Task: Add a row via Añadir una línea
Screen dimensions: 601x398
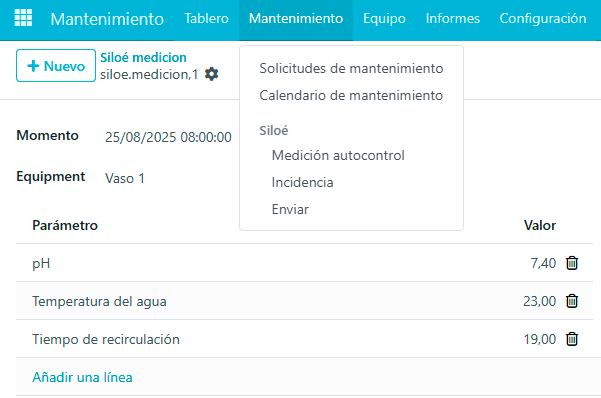Action: [x=82, y=377]
